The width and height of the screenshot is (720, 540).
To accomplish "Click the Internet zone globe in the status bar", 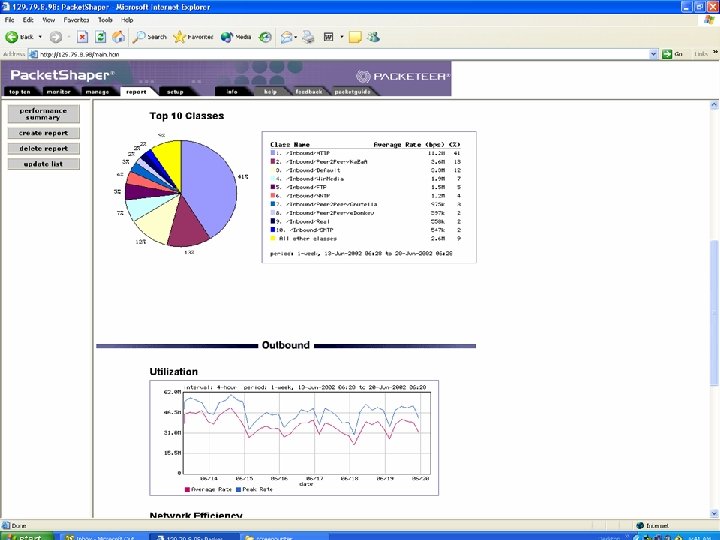I will coord(640,525).
